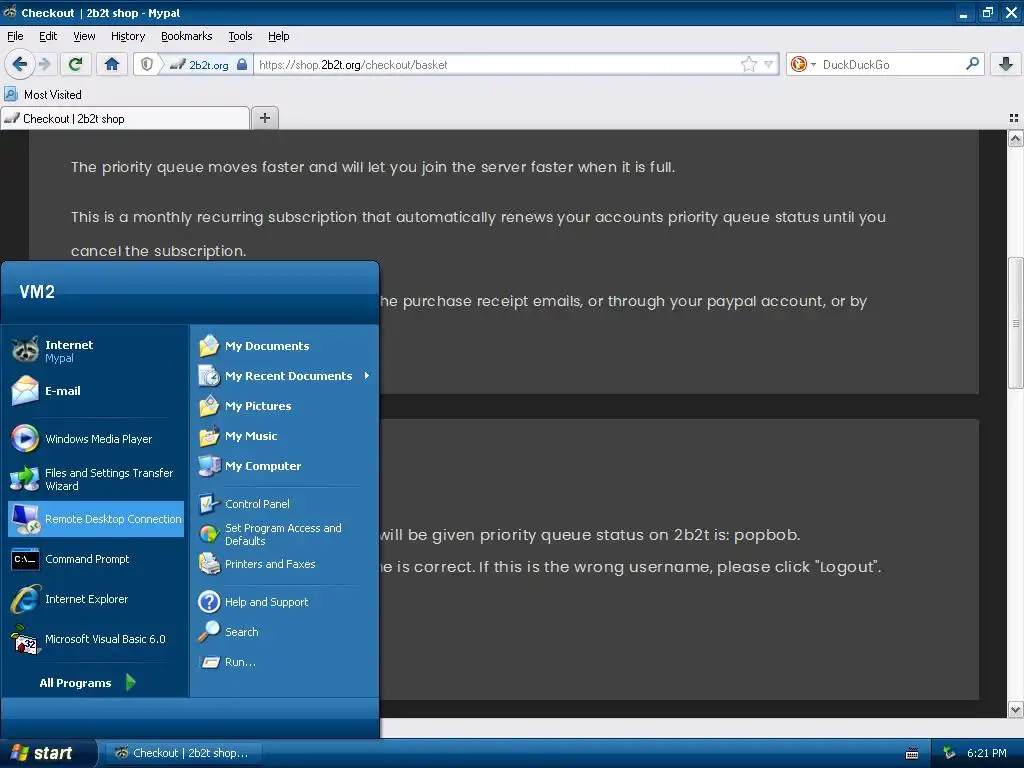Open My Pictures folder
This screenshot has width=1024, height=768.
pyautogui.click(x=284, y=406)
